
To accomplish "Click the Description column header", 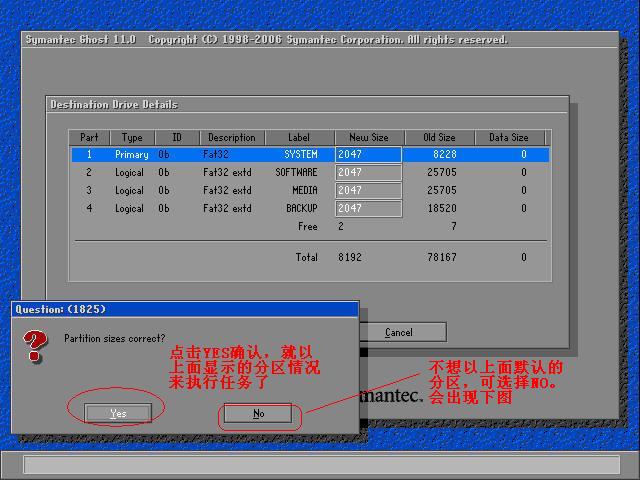I will click(x=231, y=138).
